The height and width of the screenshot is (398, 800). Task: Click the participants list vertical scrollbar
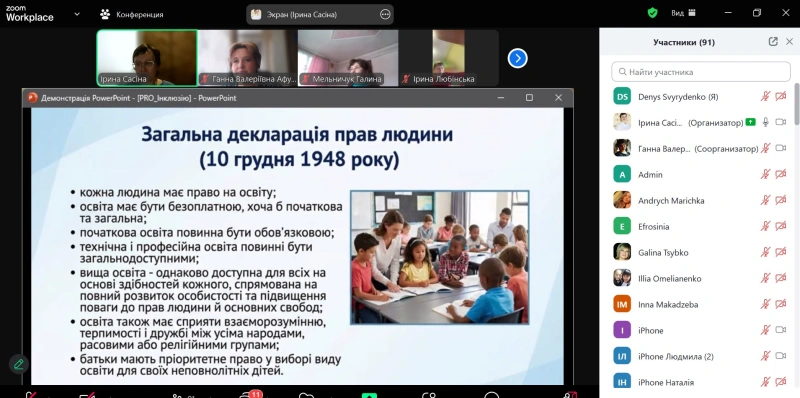click(796, 104)
